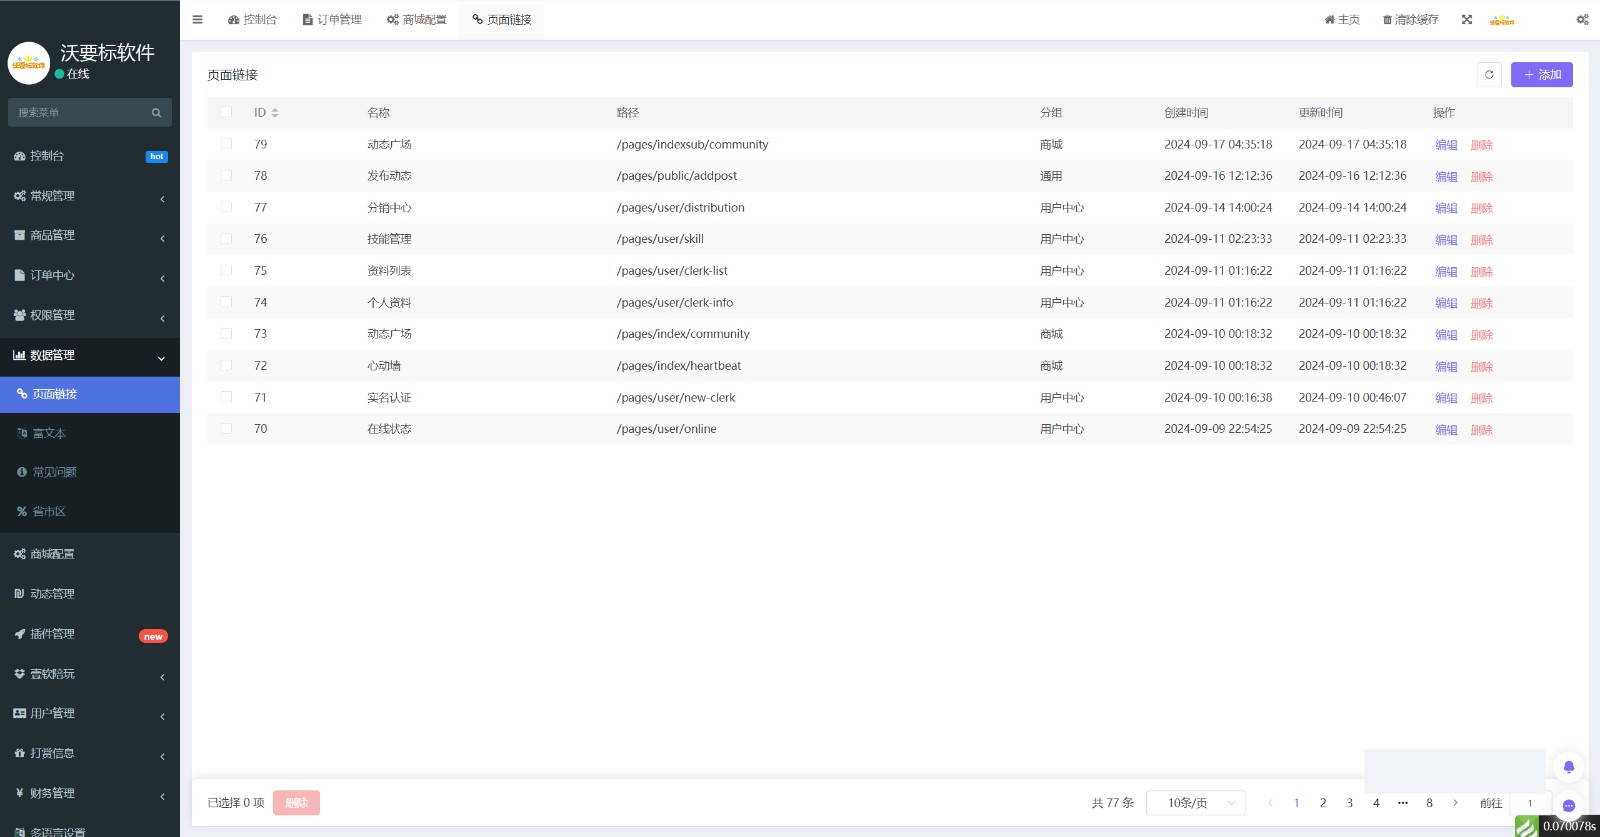Check the select-all header checkbox

coord(226,112)
